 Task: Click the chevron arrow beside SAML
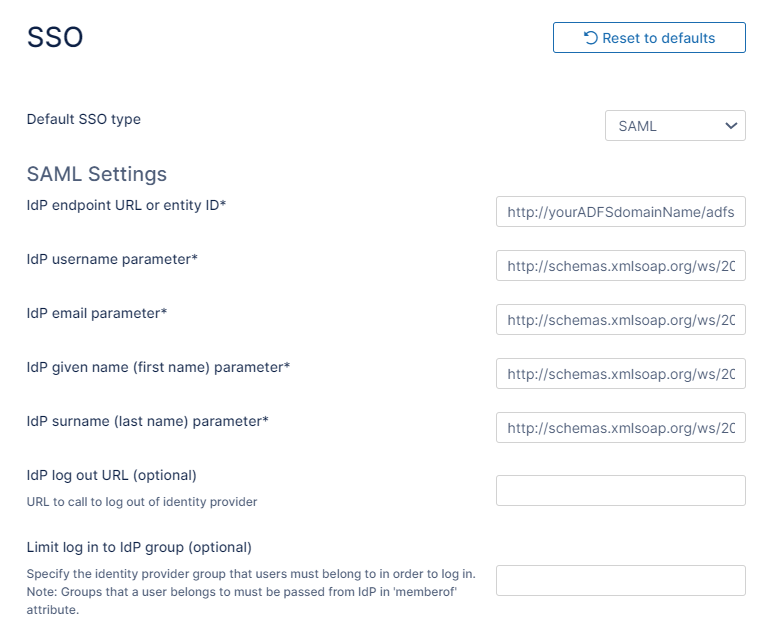[729, 126]
